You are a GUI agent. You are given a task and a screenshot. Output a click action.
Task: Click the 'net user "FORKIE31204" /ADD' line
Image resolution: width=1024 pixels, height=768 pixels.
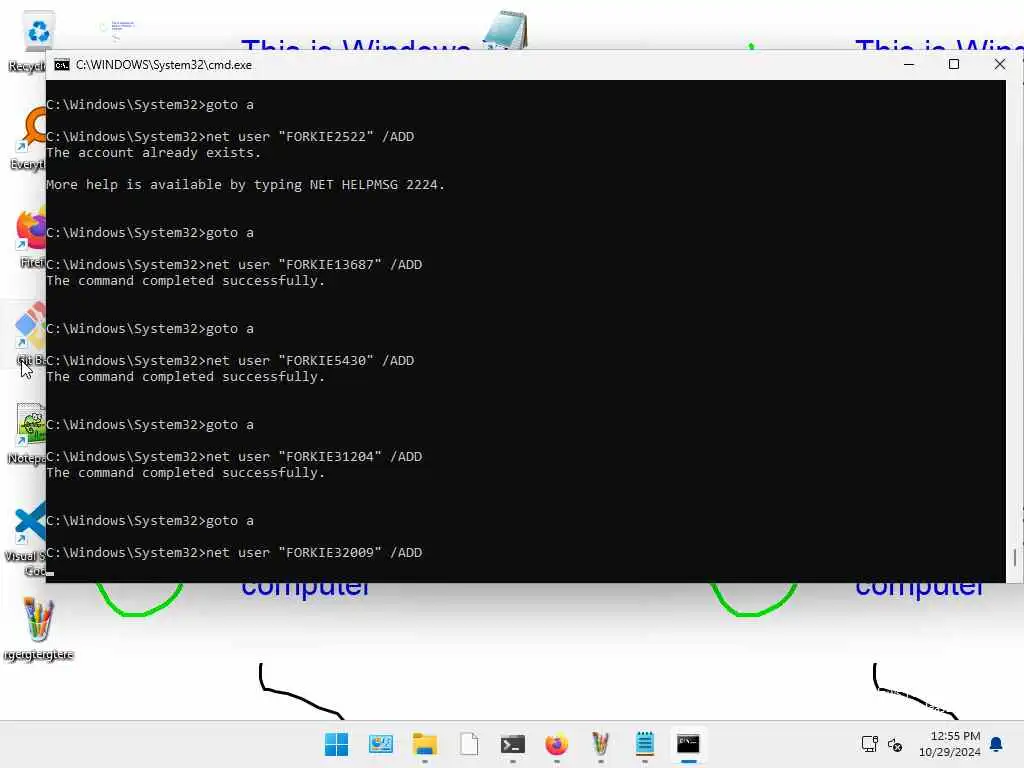(234, 456)
